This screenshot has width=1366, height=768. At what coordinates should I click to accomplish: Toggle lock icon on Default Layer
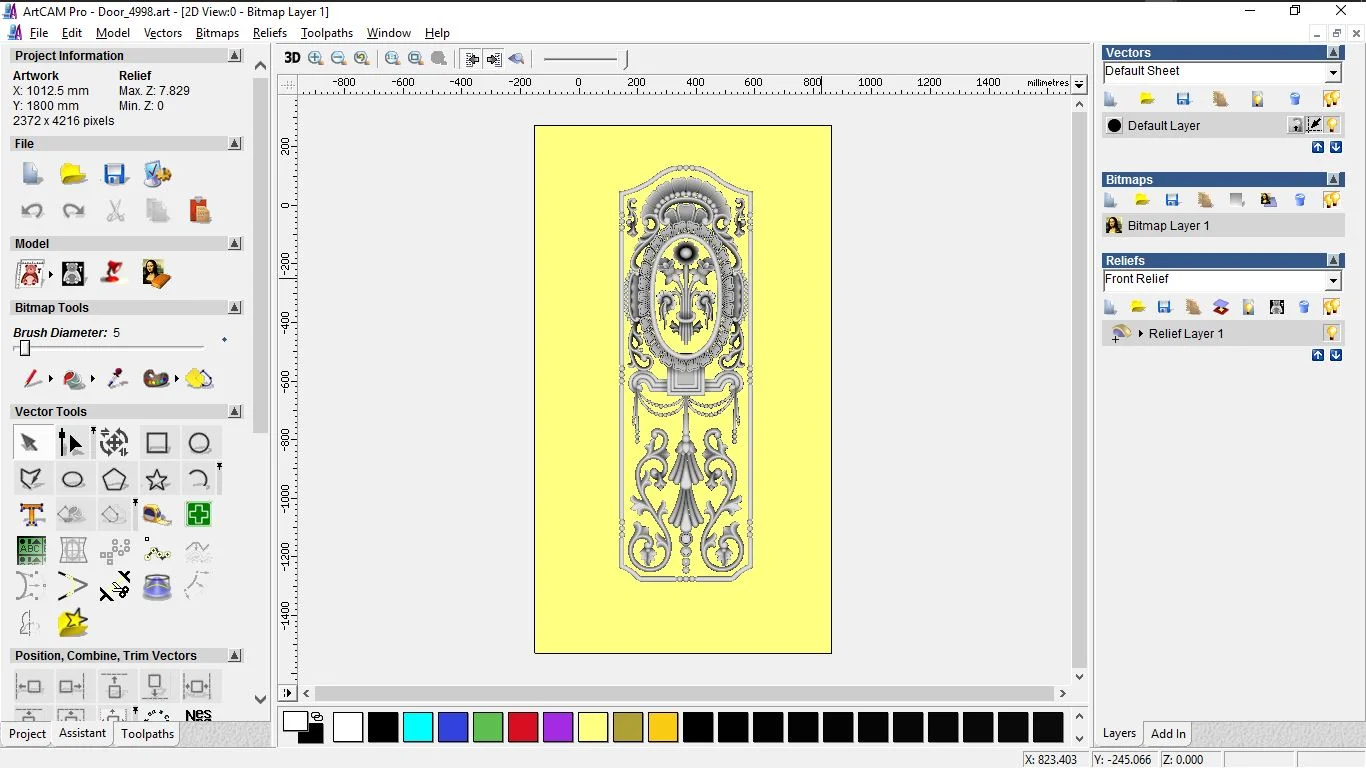(x=1296, y=125)
